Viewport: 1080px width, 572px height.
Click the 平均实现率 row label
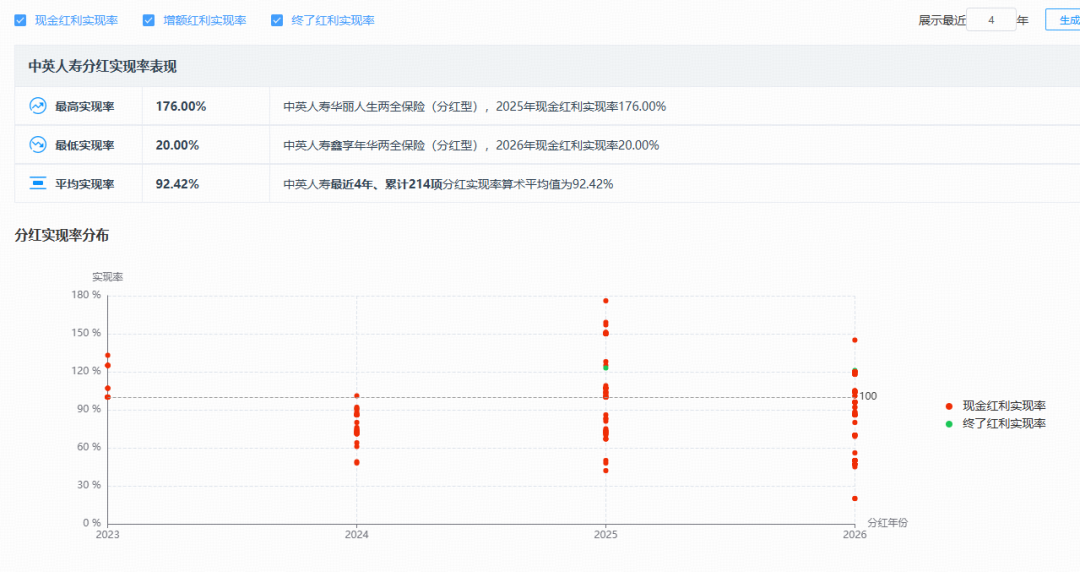[85, 184]
